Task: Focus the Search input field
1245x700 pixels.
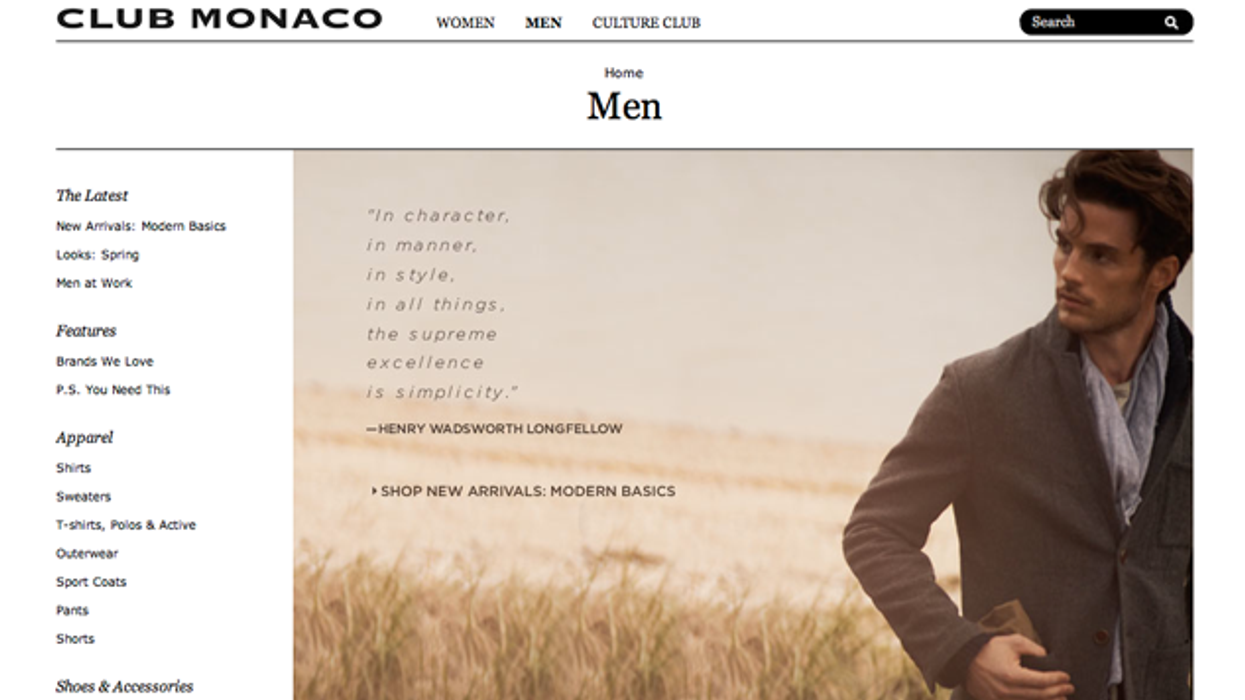Action: pos(1095,22)
